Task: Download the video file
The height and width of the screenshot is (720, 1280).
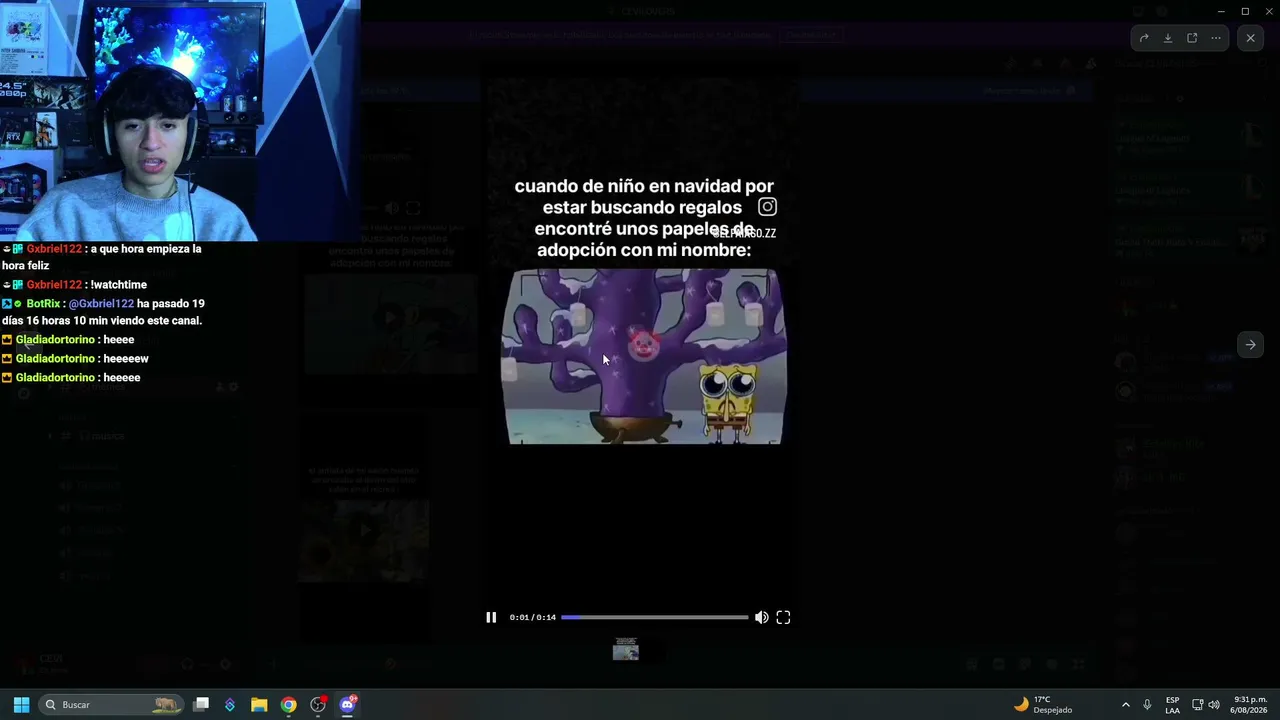Action: [x=1168, y=38]
